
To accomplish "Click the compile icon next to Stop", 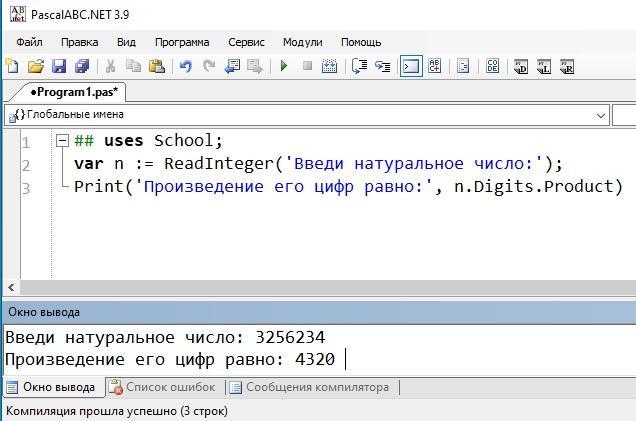I will [329, 66].
